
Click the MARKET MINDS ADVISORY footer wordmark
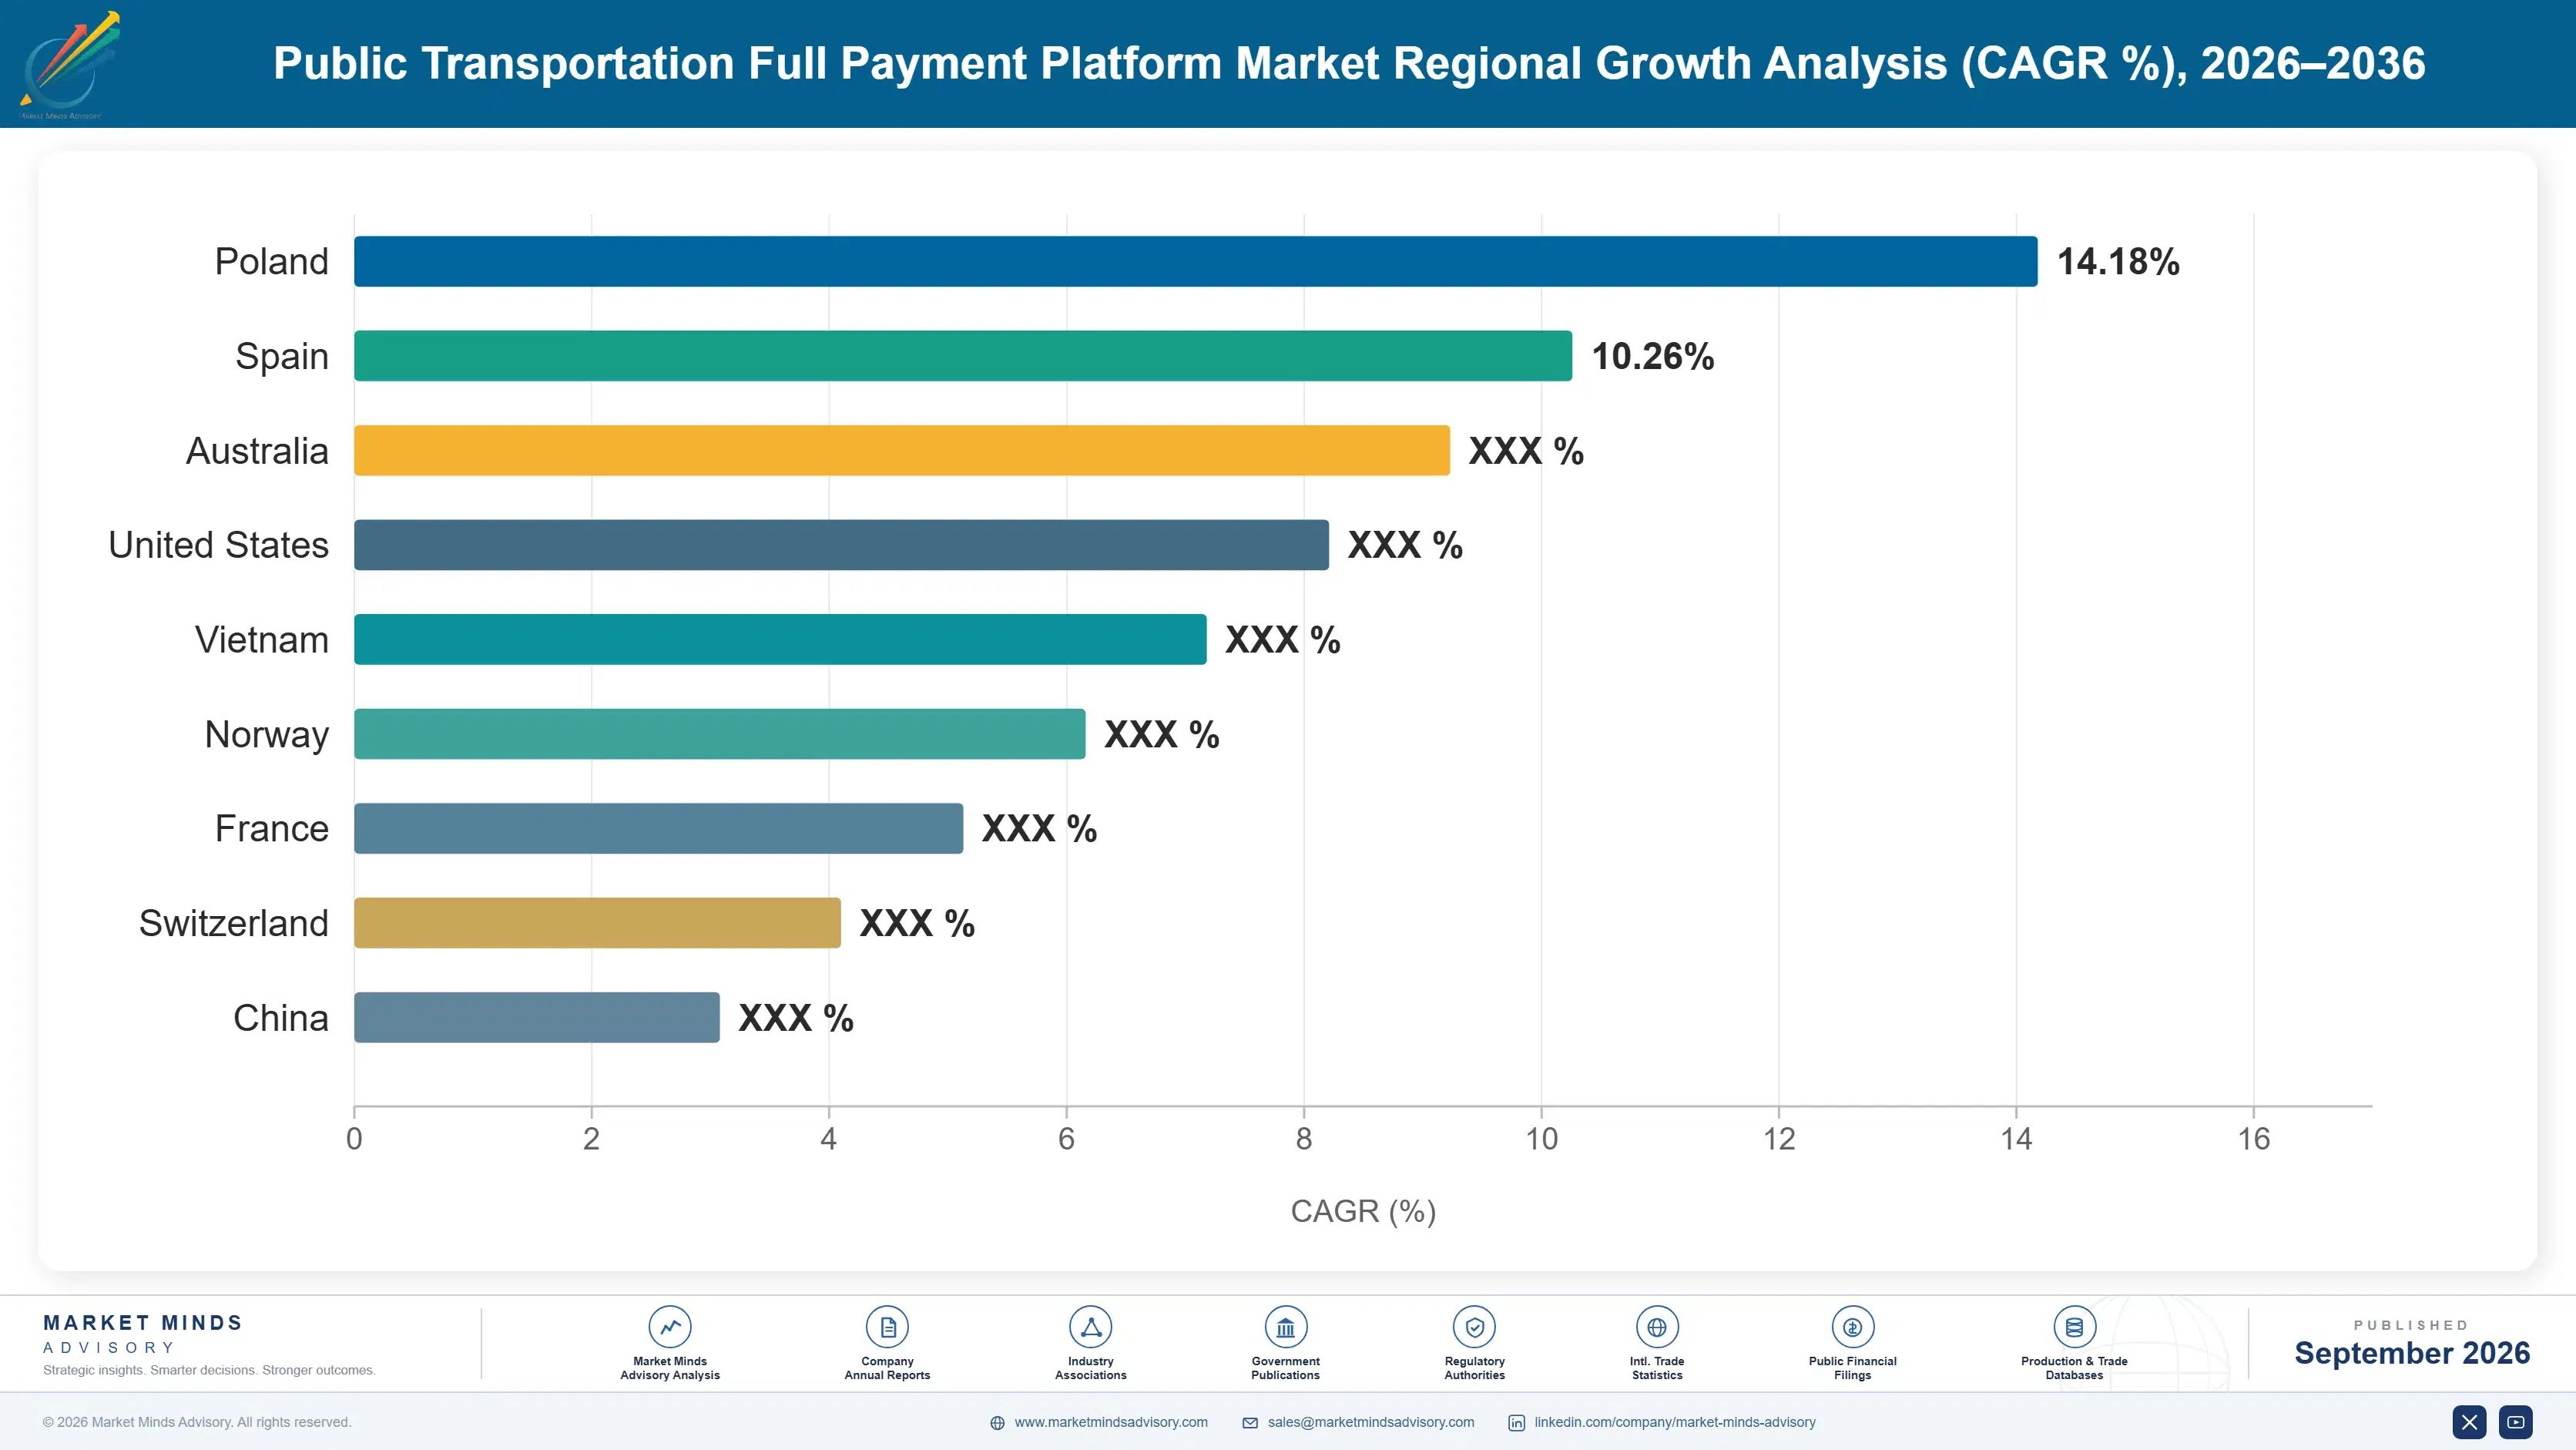click(142, 1334)
